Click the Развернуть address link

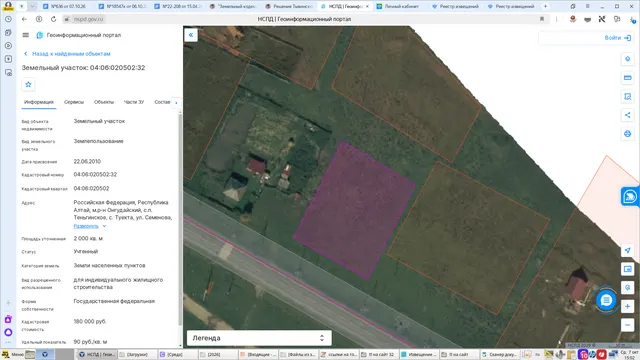(x=86, y=226)
